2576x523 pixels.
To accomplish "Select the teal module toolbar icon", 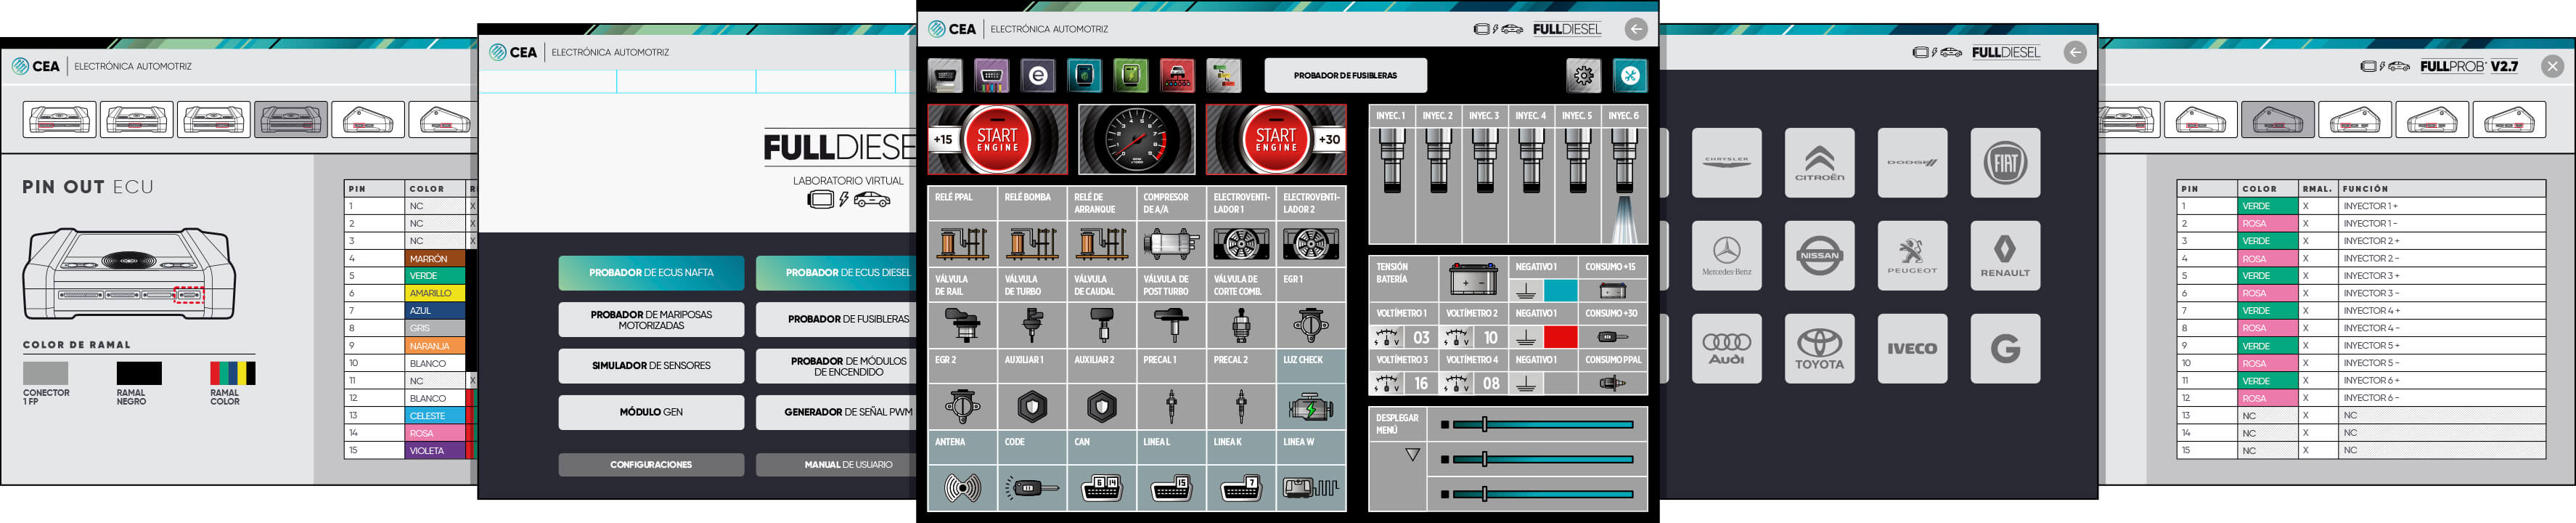I will click(1084, 75).
